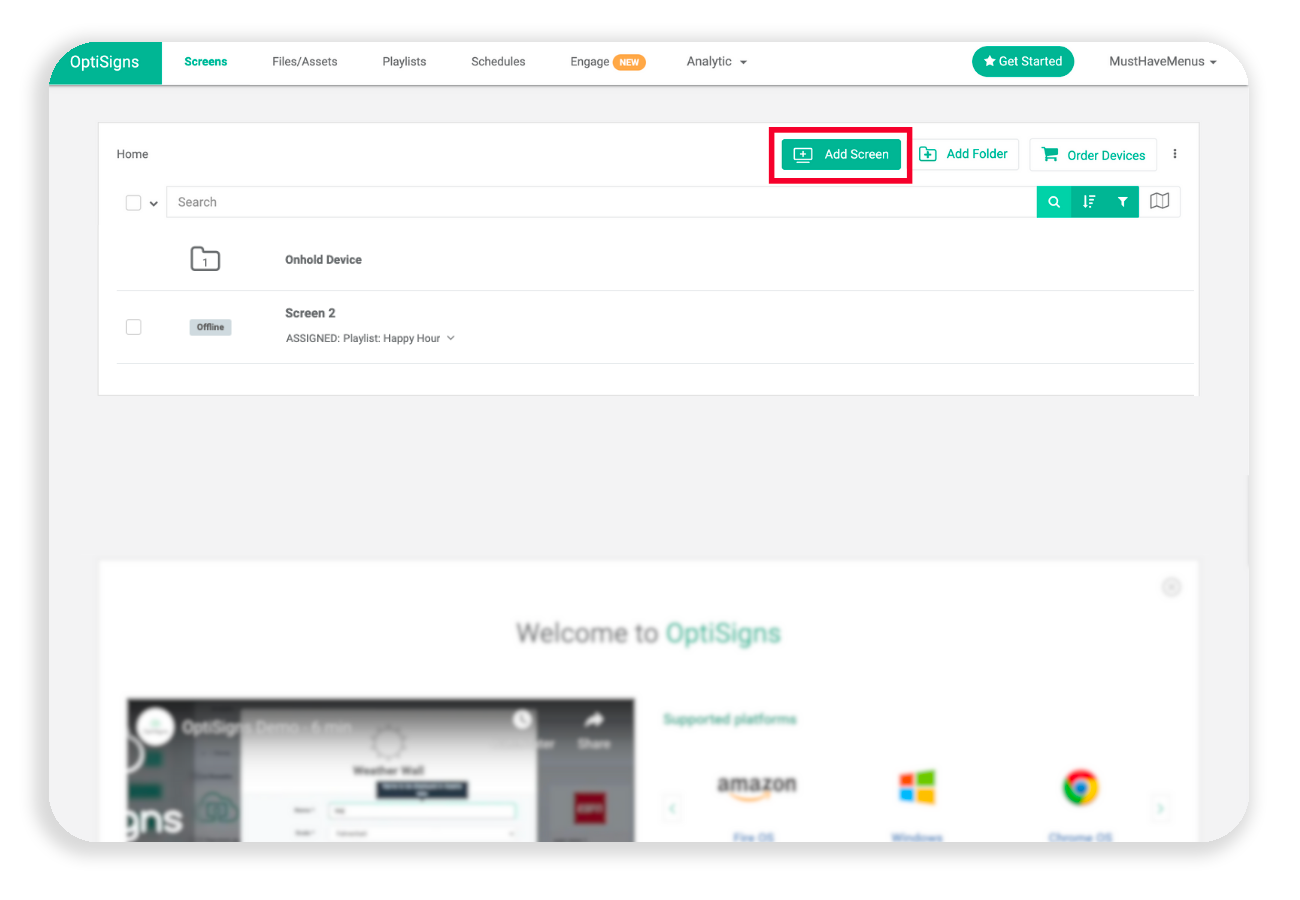Click the Home breadcrumb
1300x900 pixels.
click(132, 154)
